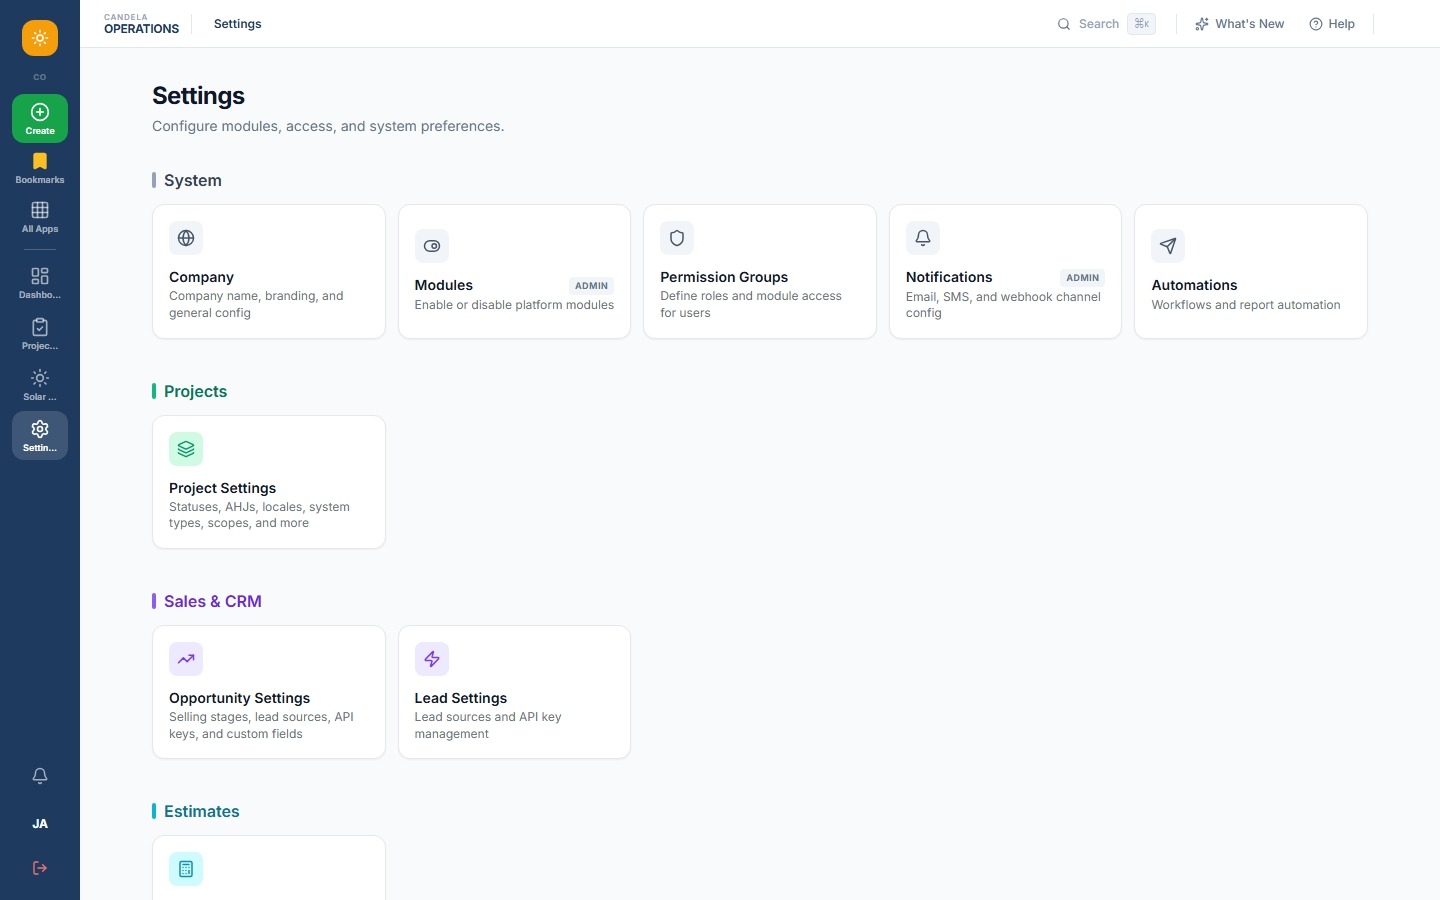The image size is (1440, 900).
Task: Open the Company settings card
Action: click(269, 272)
